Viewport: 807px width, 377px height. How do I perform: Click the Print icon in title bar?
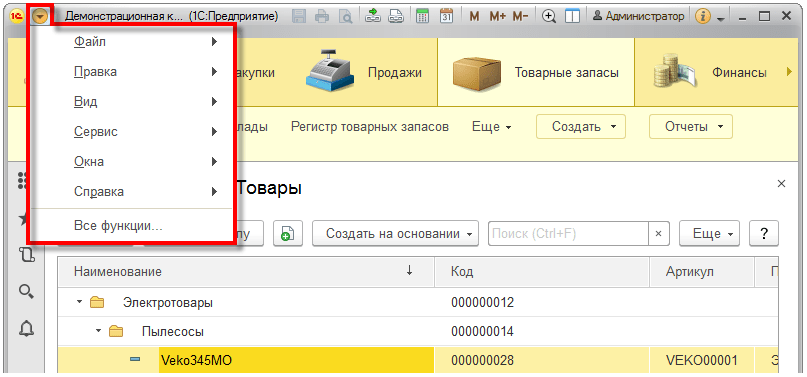(x=322, y=16)
